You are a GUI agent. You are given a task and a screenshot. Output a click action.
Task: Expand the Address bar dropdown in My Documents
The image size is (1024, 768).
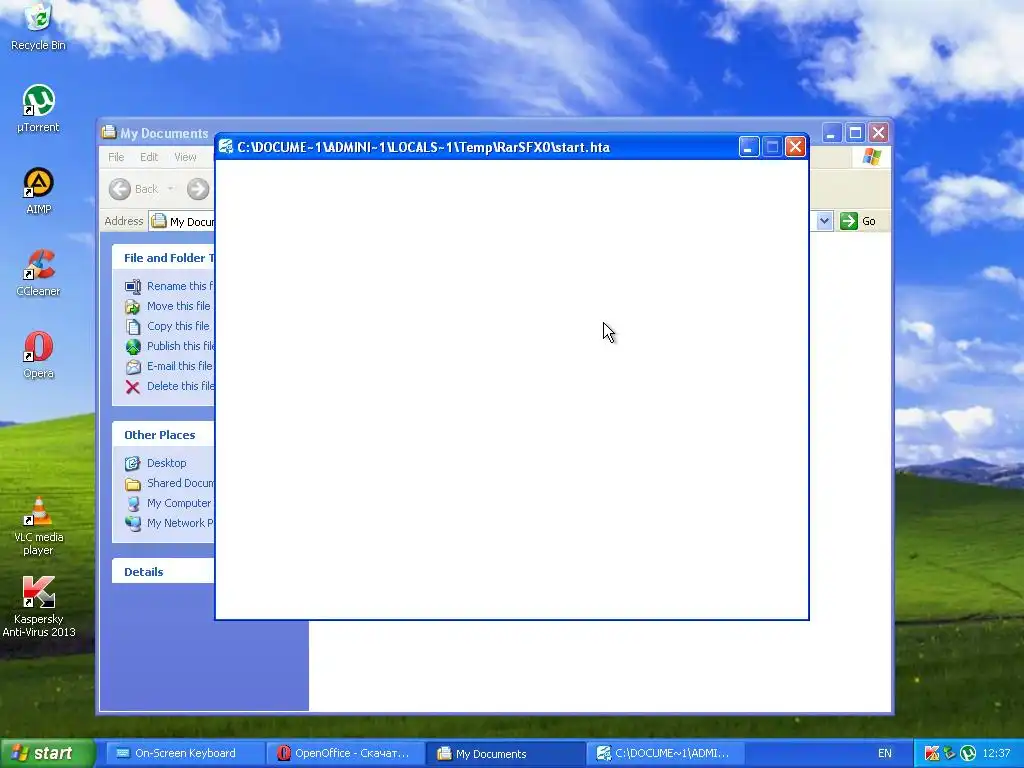pos(824,221)
